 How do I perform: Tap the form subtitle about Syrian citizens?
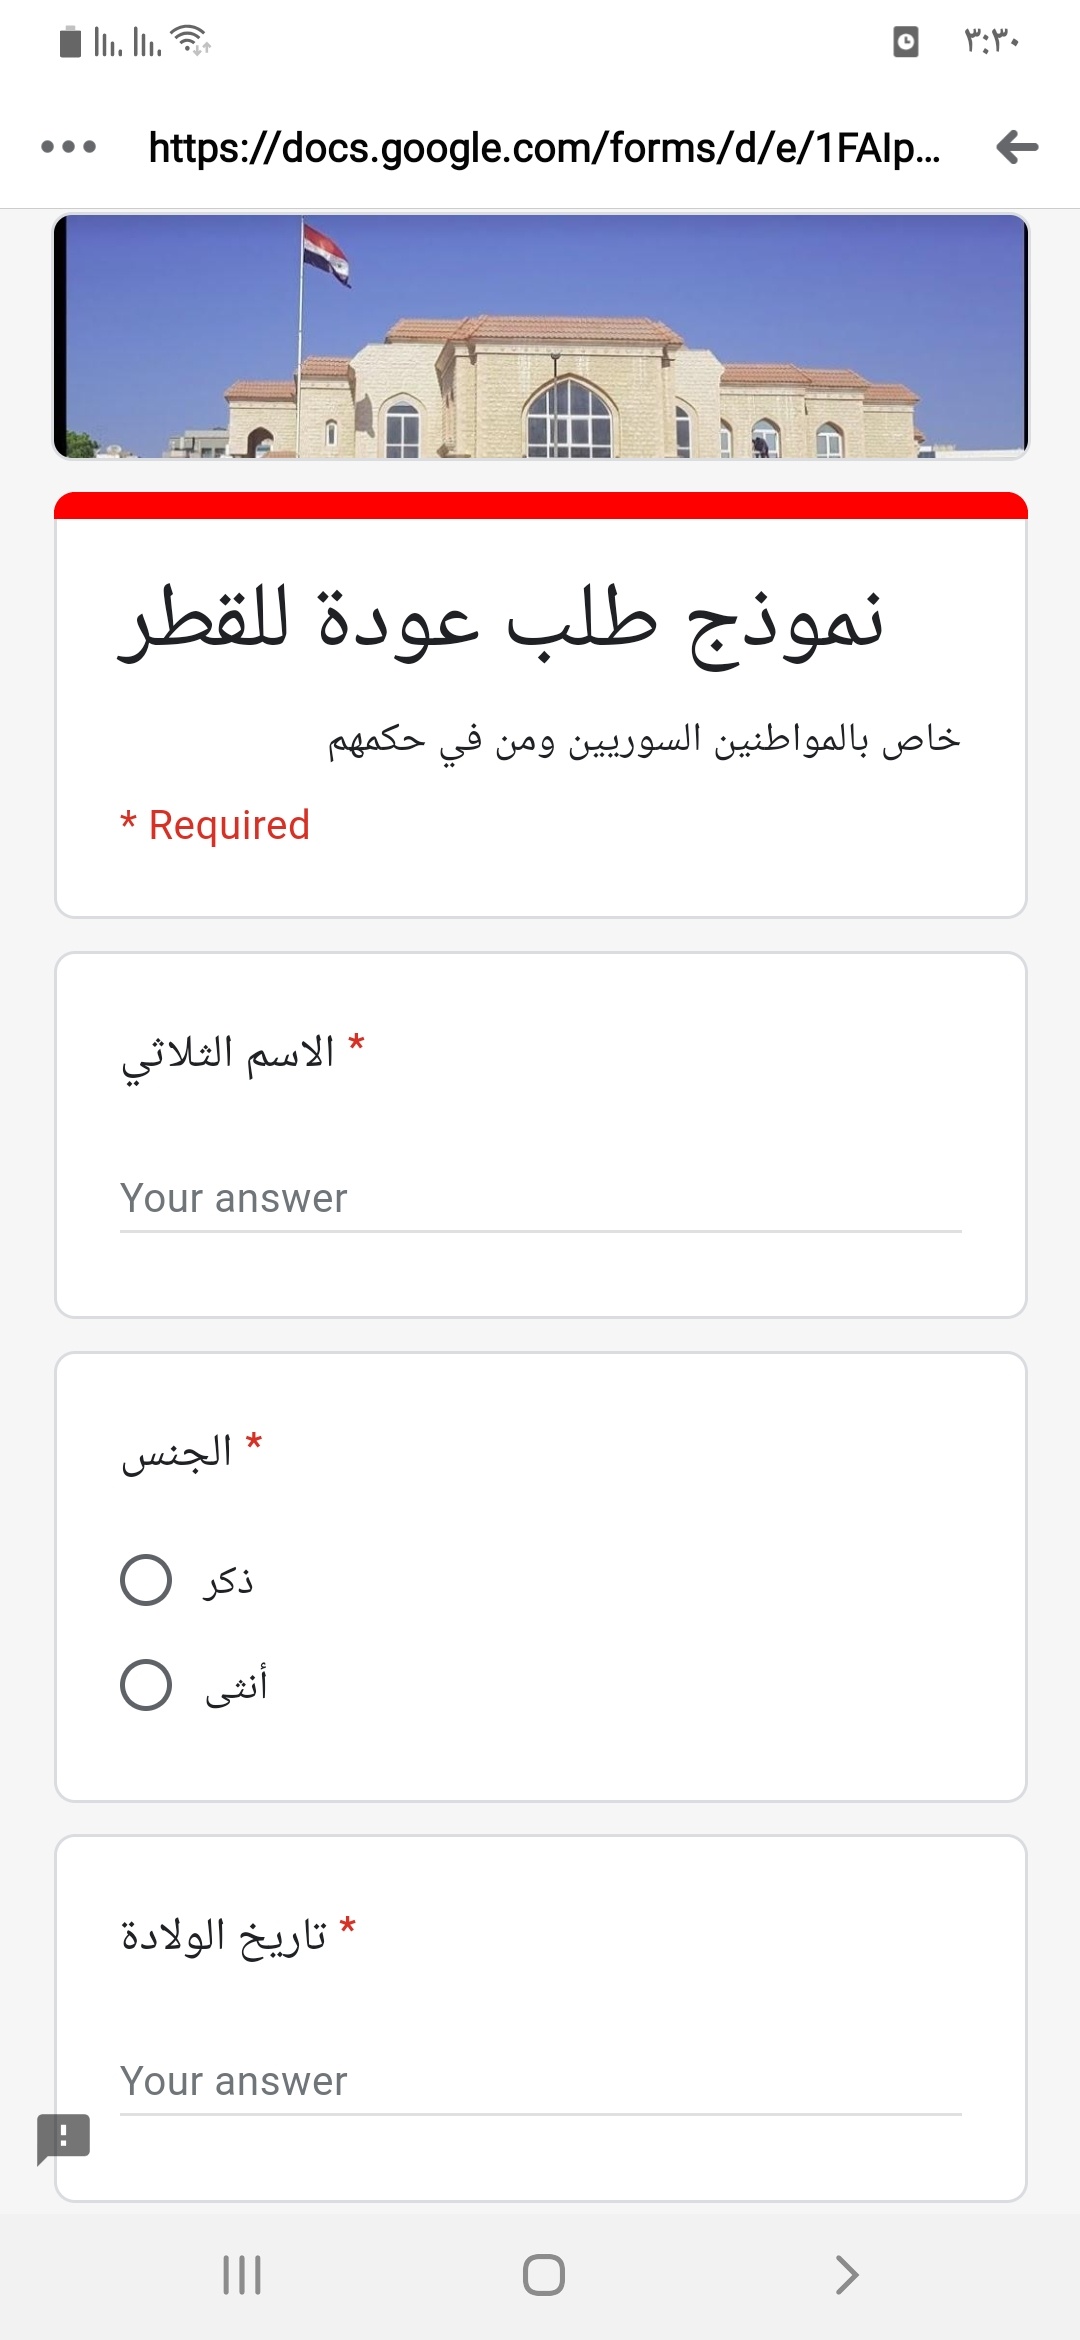point(644,741)
